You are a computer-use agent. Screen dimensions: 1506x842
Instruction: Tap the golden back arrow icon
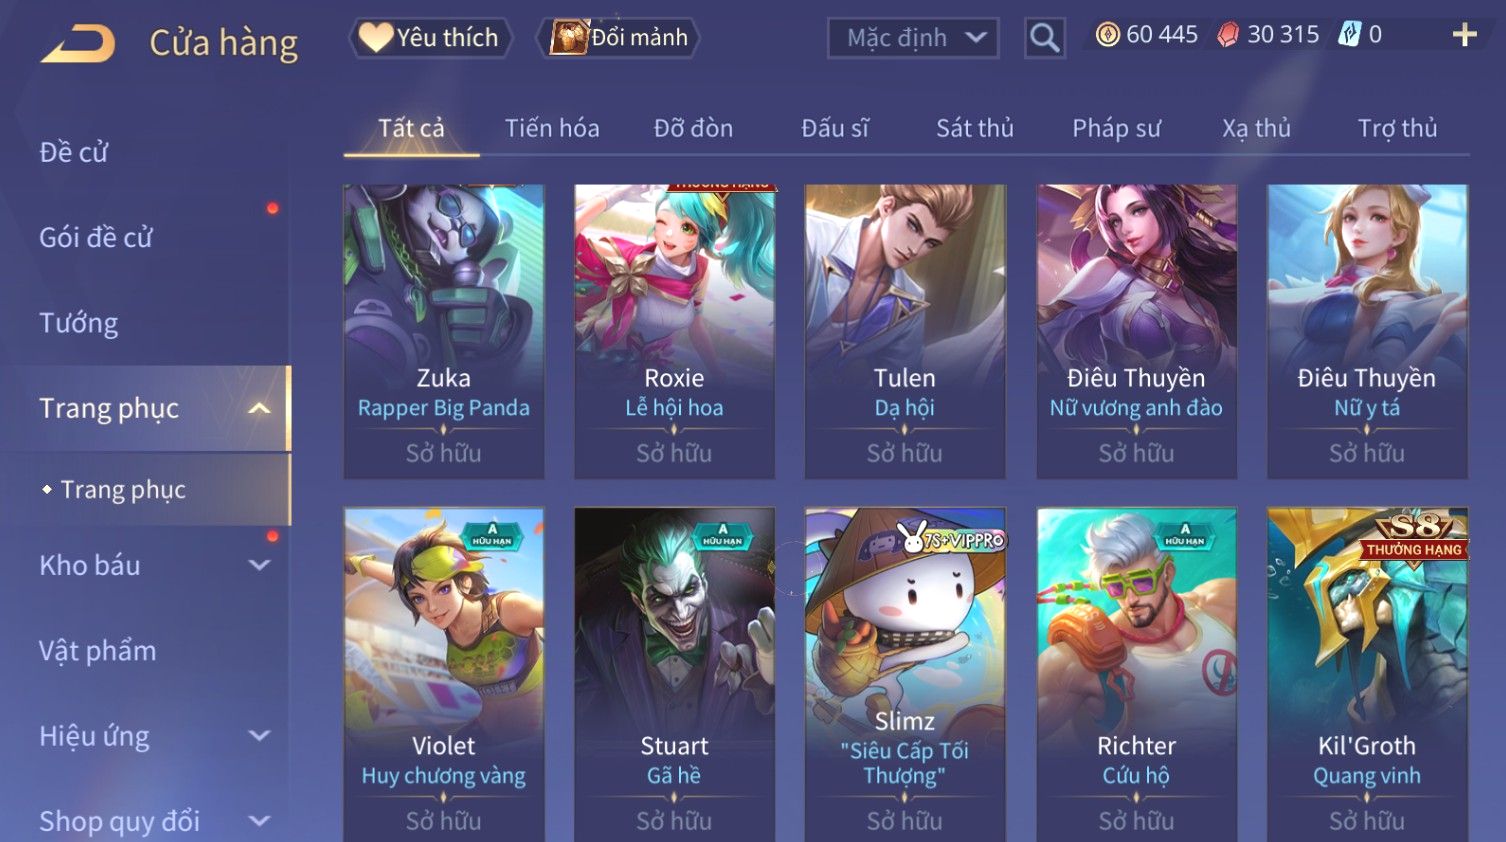pos(78,44)
